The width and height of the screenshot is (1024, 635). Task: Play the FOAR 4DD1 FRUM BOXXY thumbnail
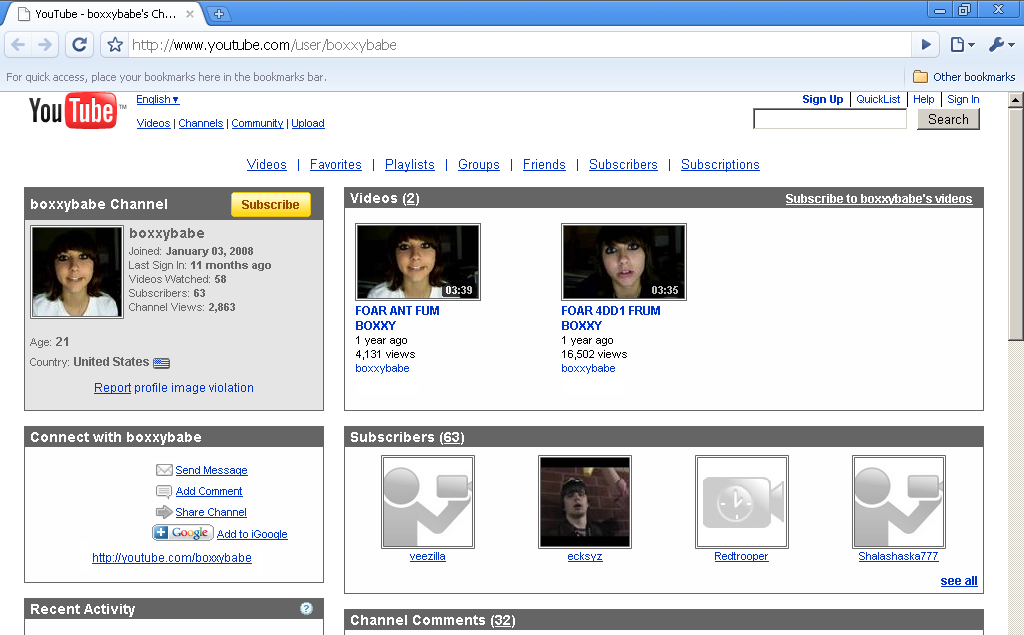tap(624, 262)
